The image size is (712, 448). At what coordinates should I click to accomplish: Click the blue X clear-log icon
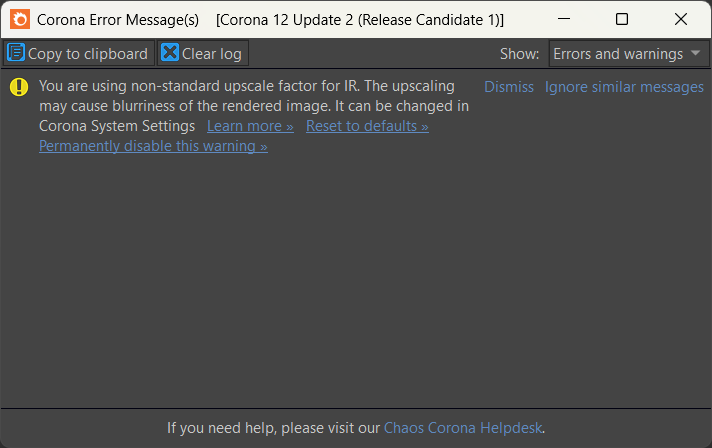[170, 53]
